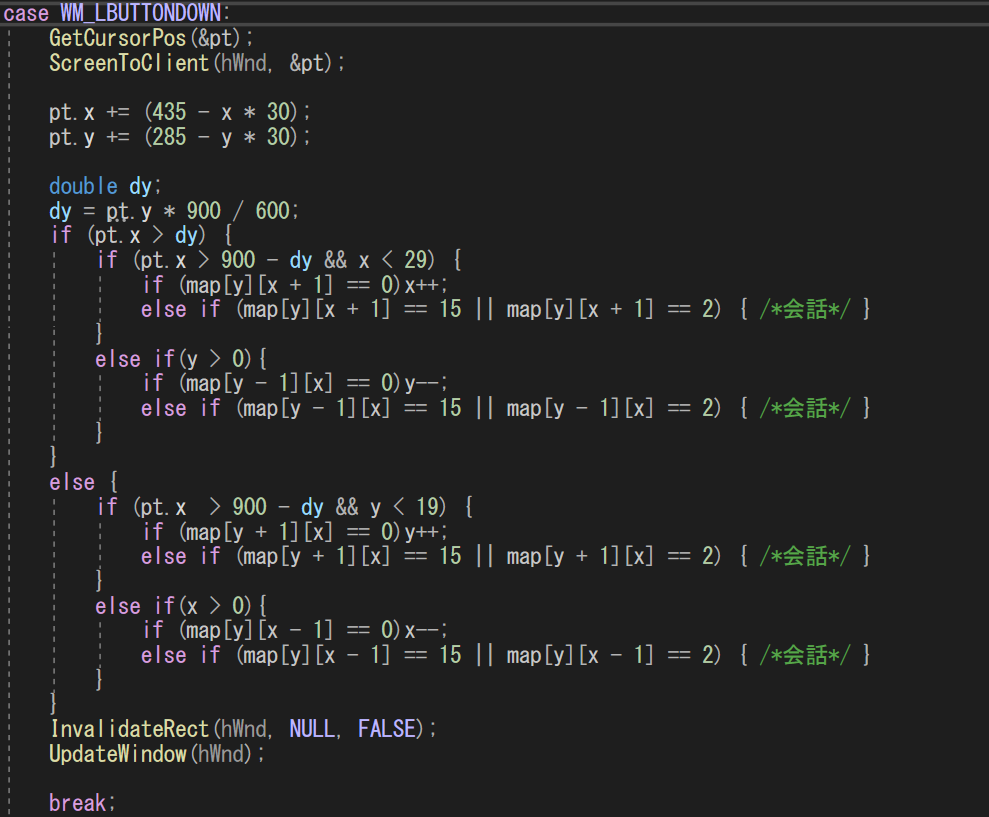The height and width of the screenshot is (817, 989).
Task: Click the 'double' keyword
Action: (x=83, y=186)
